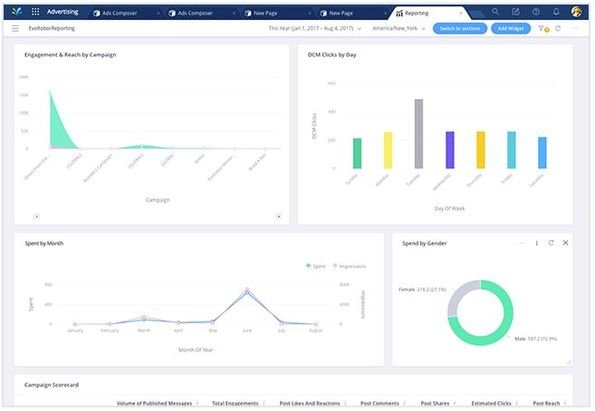Switch to the first Ads Composer tab

(x=126, y=13)
